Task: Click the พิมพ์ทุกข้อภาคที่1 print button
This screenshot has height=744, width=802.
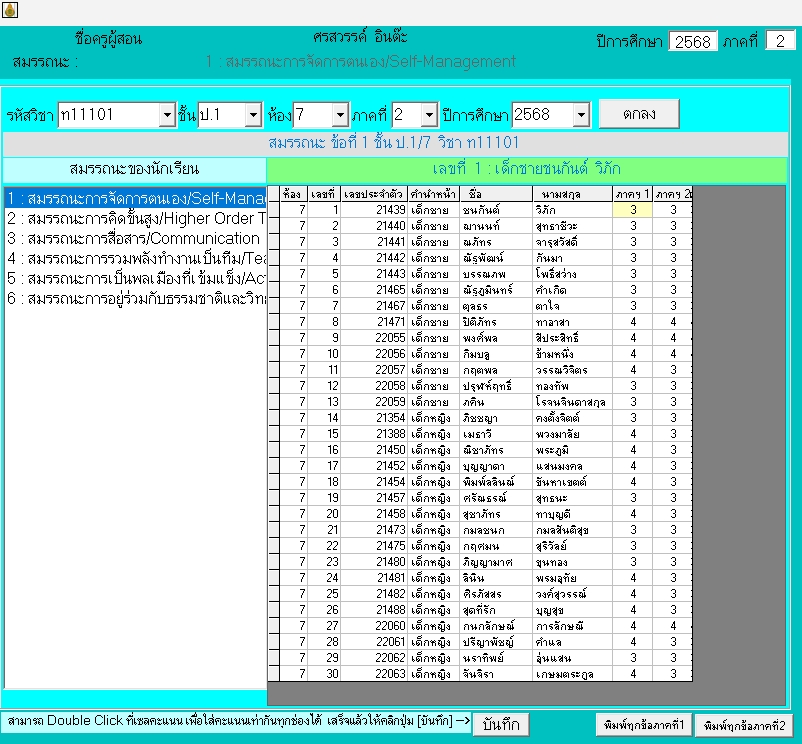Action: 642,724
